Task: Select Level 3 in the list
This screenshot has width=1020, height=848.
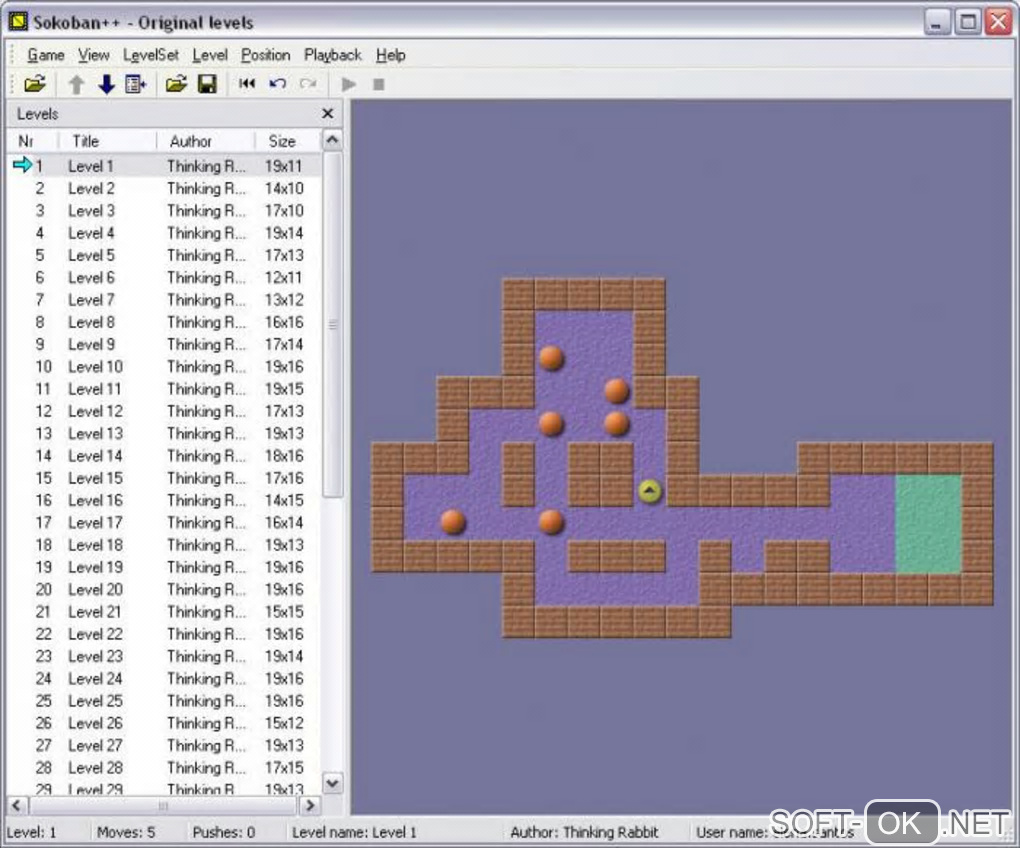Action: point(165,211)
